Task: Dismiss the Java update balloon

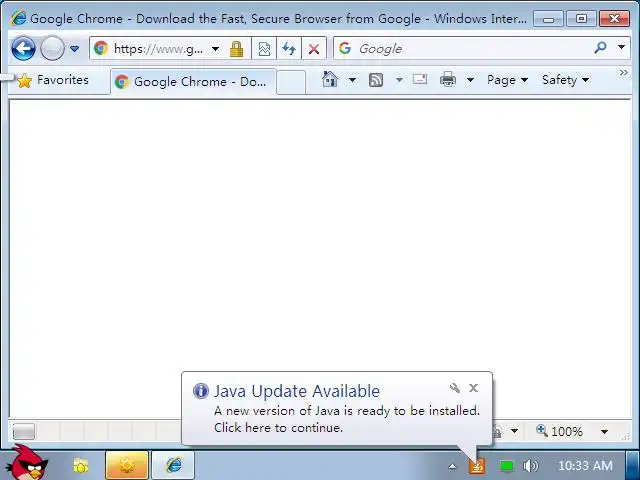Action: pyautogui.click(x=473, y=388)
